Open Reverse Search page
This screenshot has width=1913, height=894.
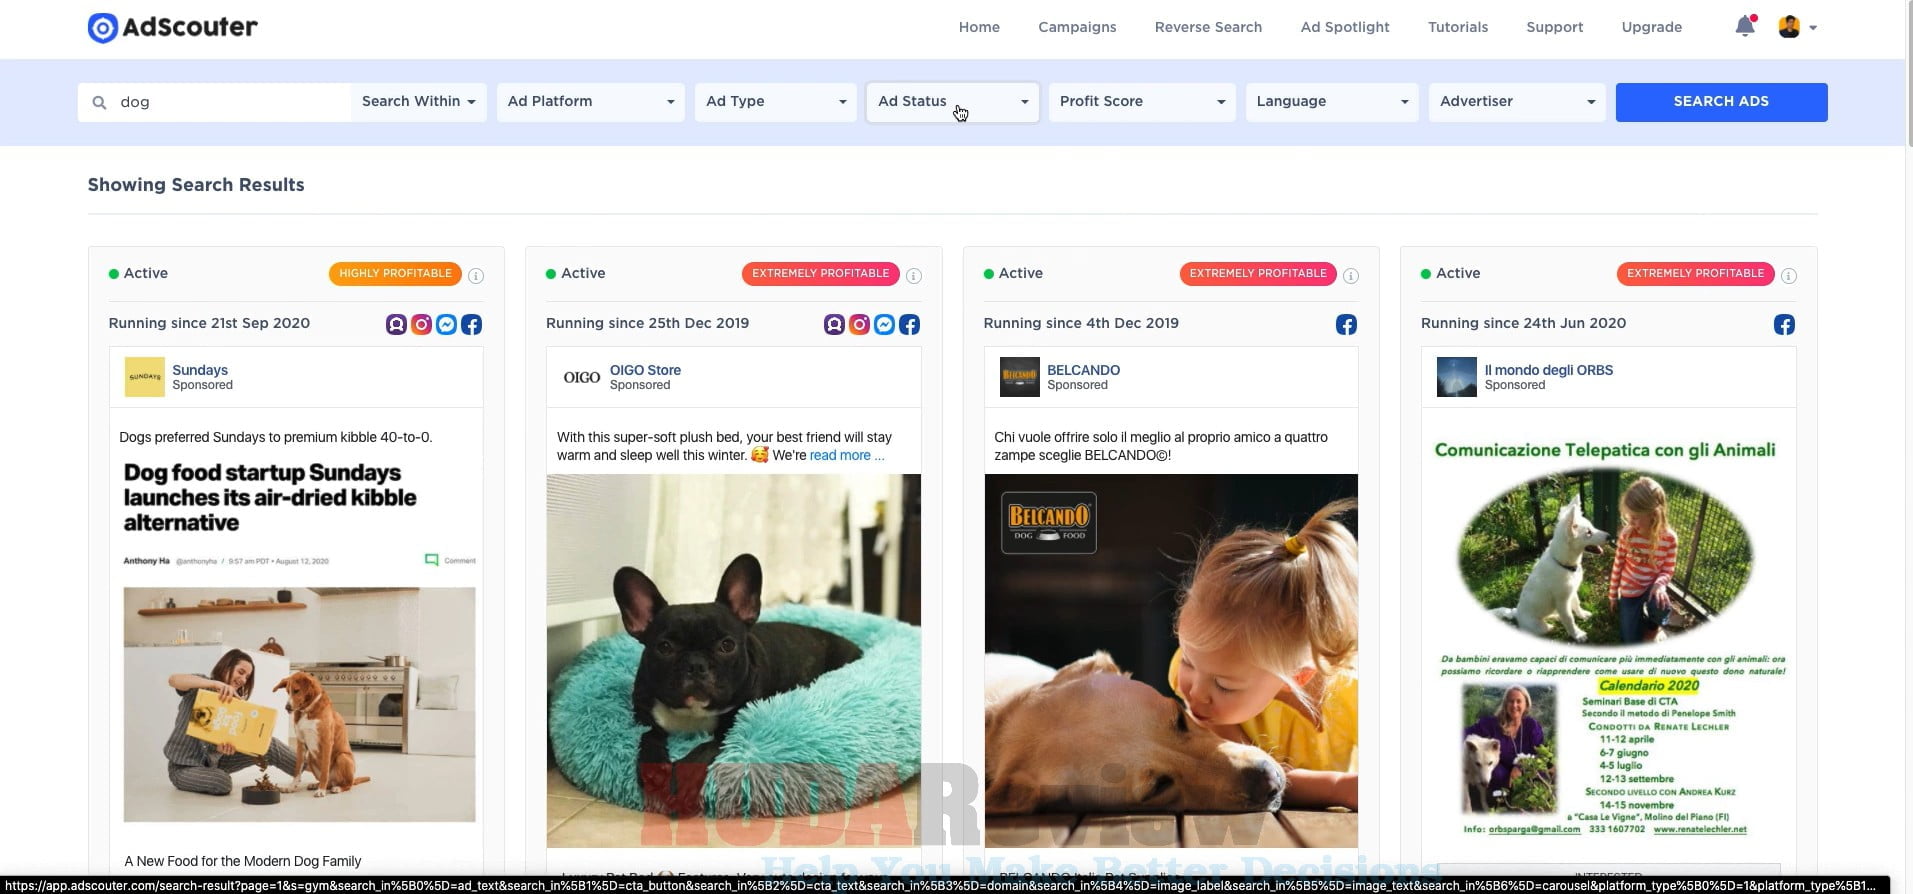tap(1208, 27)
